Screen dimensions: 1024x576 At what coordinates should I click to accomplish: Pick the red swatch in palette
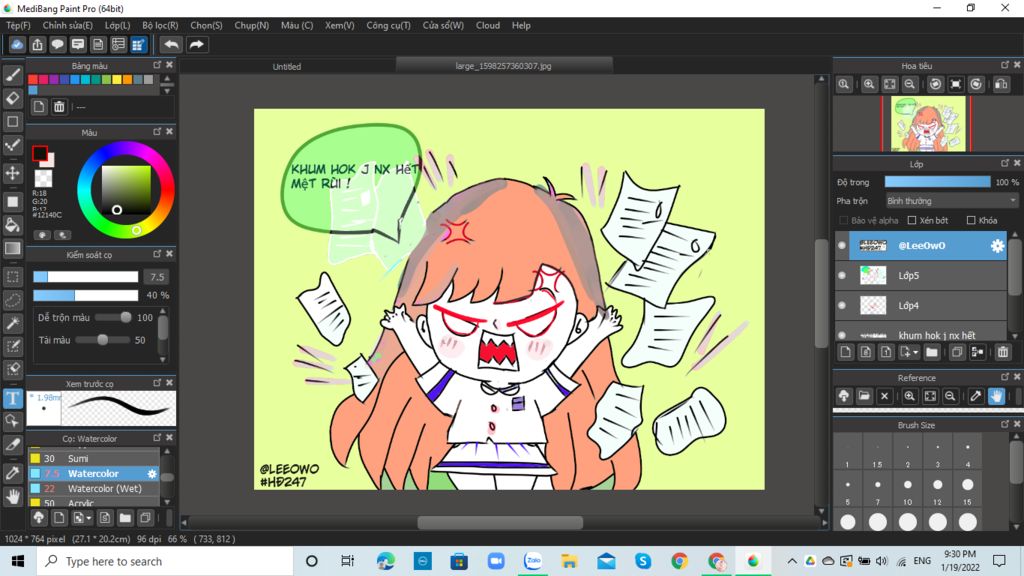coord(33,80)
